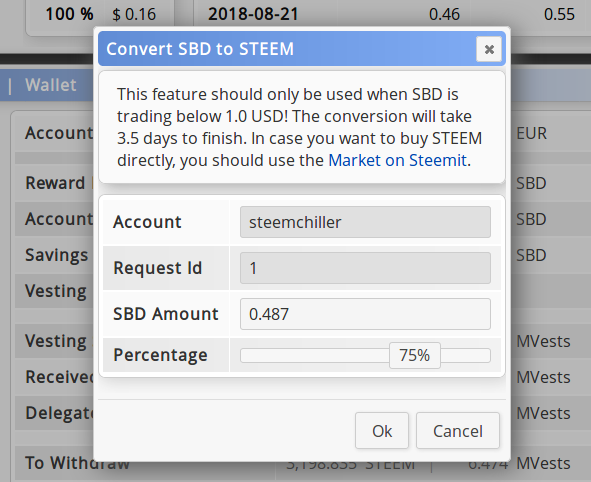This screenshot has width=591, height=482.
Task: Click the 75% percentage slider handle
Action: click(415, 355)
